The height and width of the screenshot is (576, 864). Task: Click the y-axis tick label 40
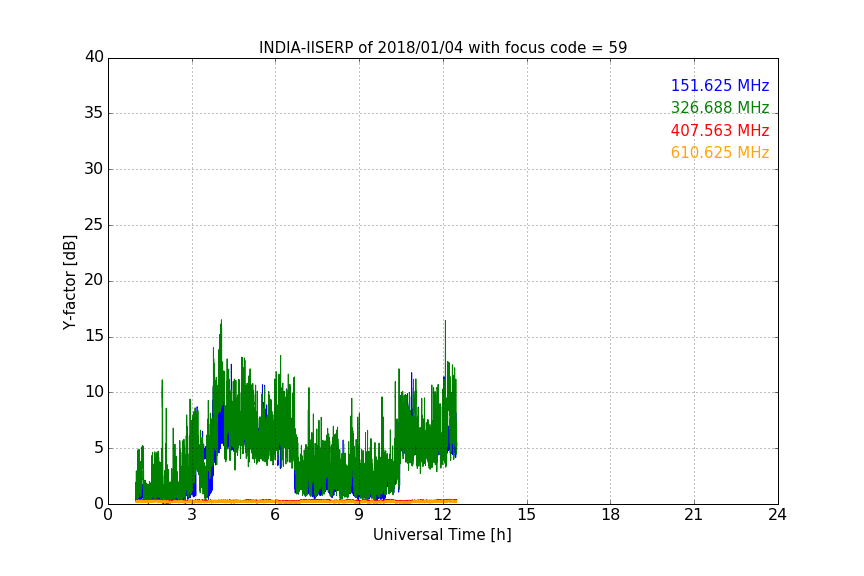[x=94, y=57]
